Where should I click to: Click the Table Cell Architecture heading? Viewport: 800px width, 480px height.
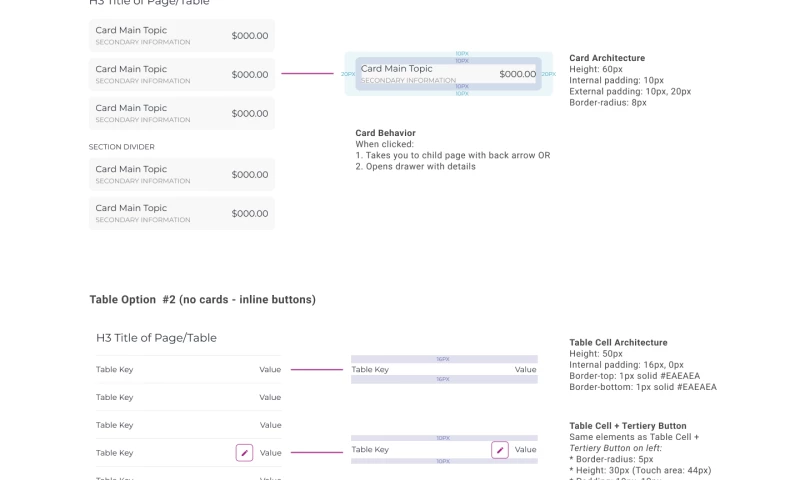coord(618,342)
